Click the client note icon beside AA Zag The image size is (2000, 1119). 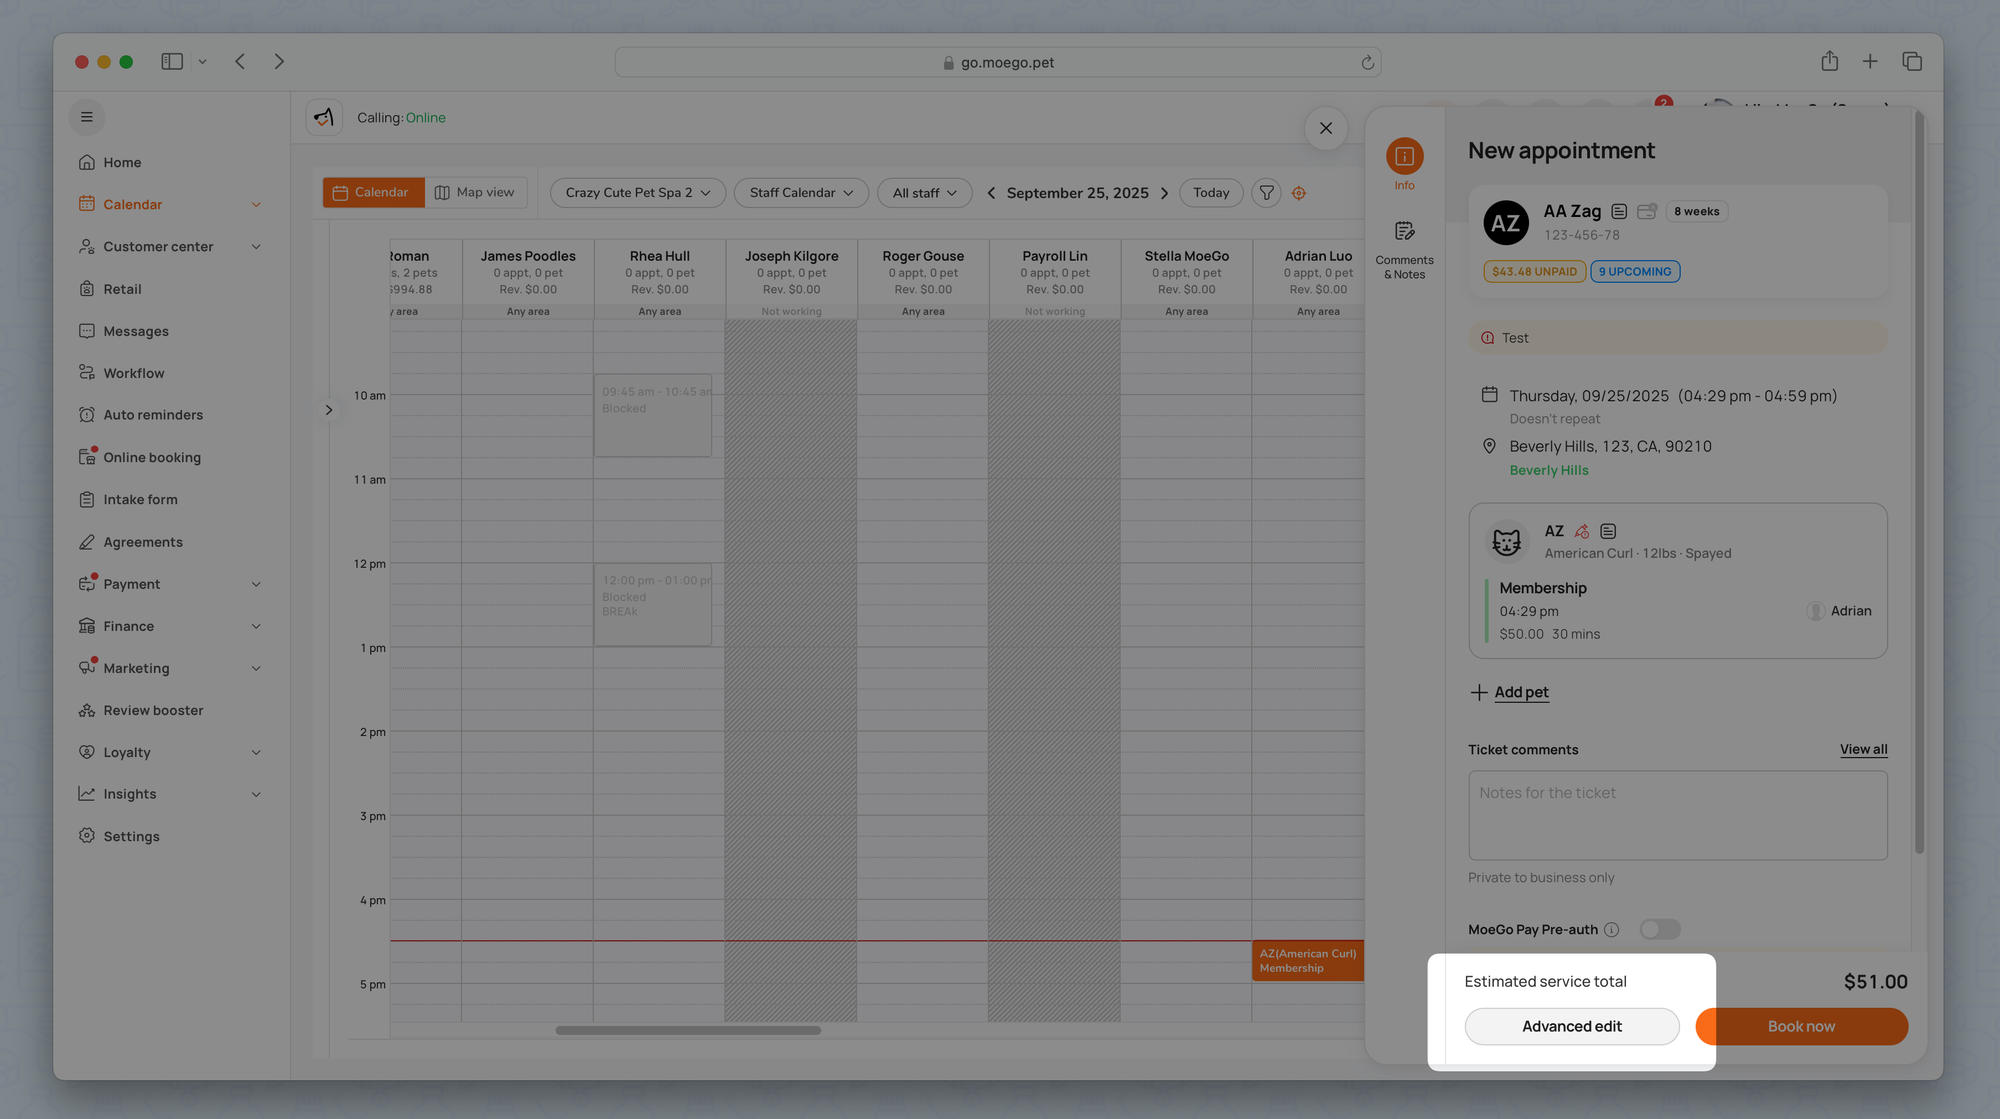pyautogui.click(x=1618, y=212)
